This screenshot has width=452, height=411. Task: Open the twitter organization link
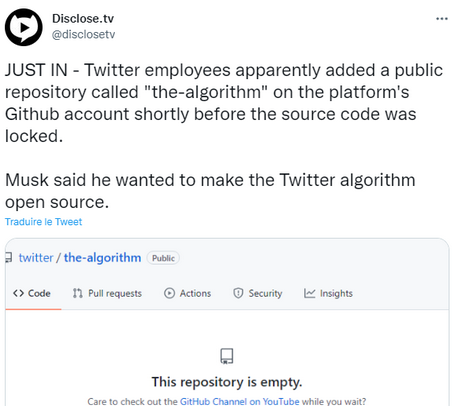(36, 258)
